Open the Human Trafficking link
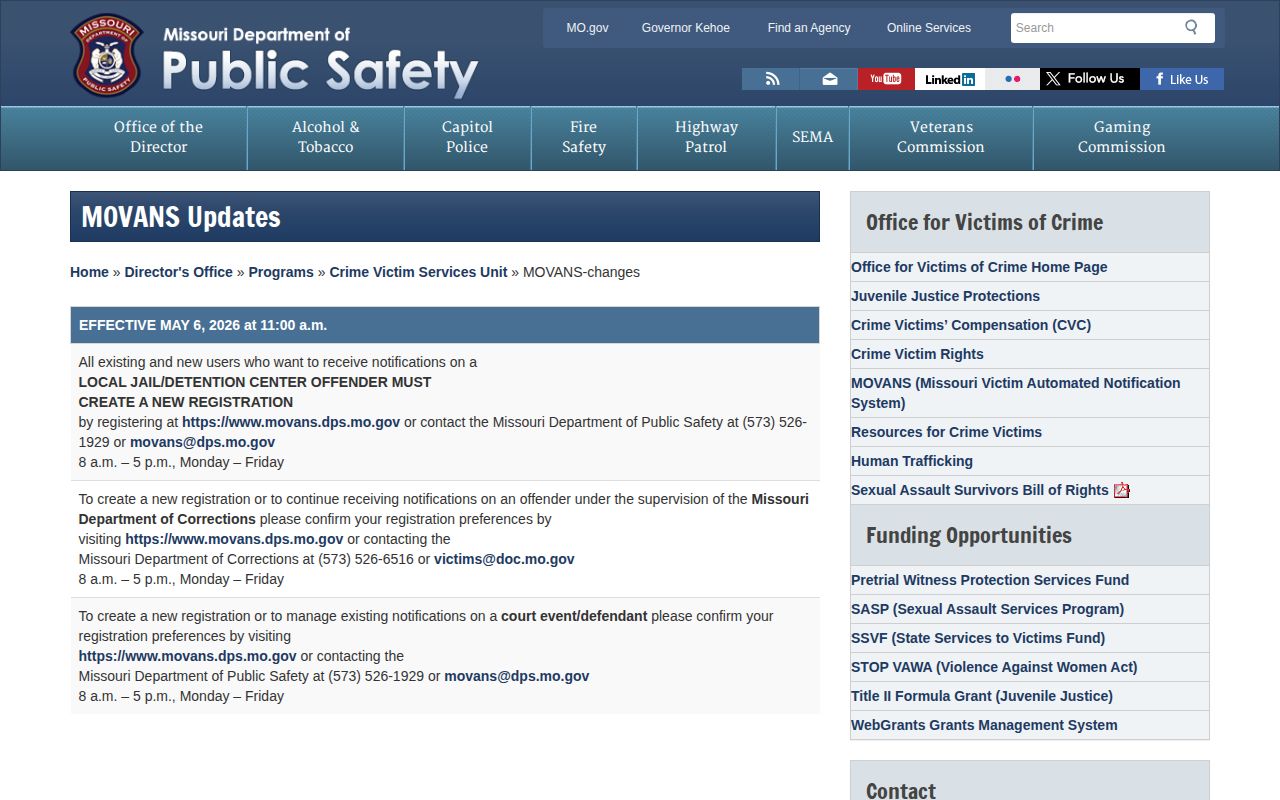The image size is (1280, 800). [x=912, y=461]
